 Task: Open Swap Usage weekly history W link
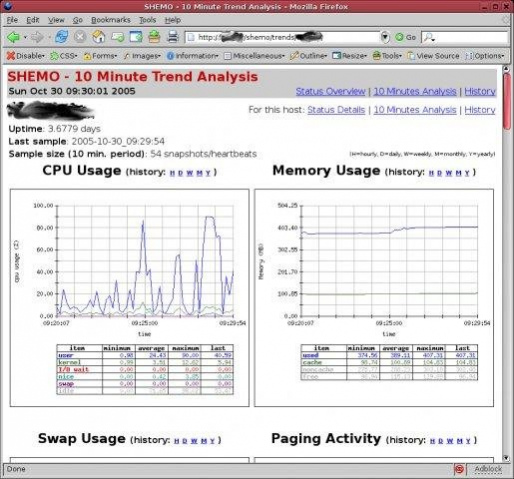pos(194,441)
